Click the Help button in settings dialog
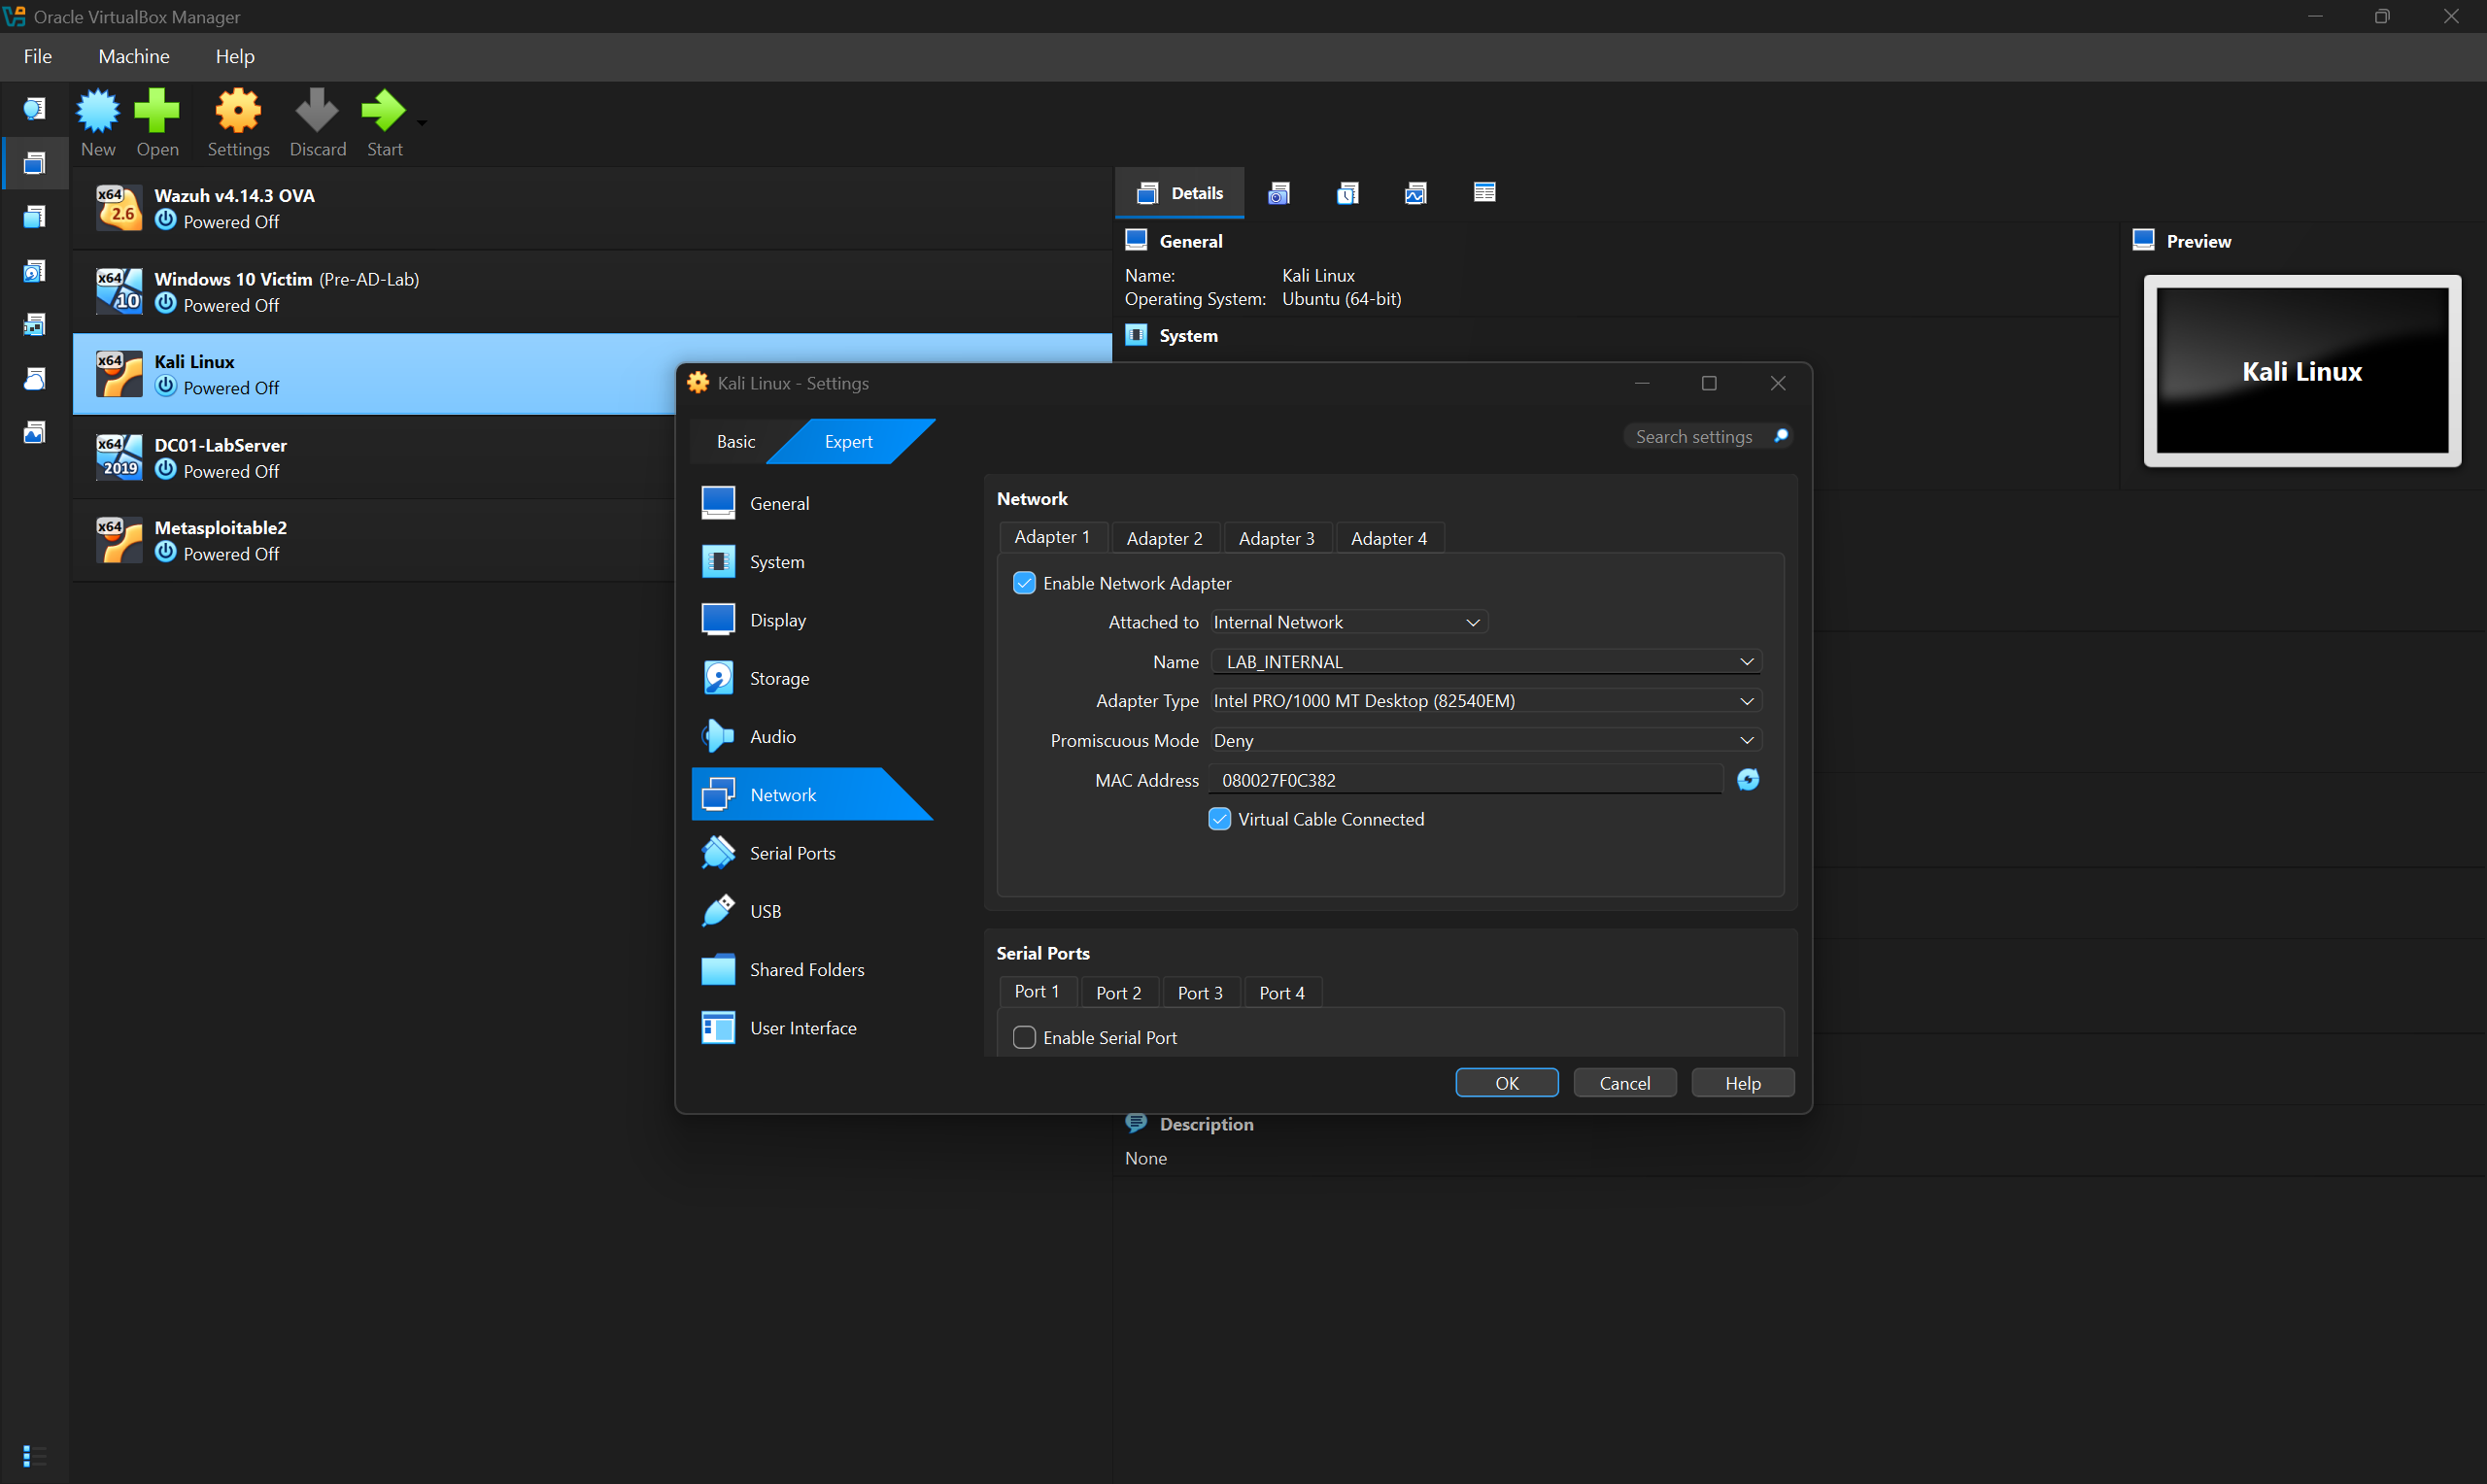The height and width of the screenshot is (1484, 2487). click(x=1742, y=1083)
